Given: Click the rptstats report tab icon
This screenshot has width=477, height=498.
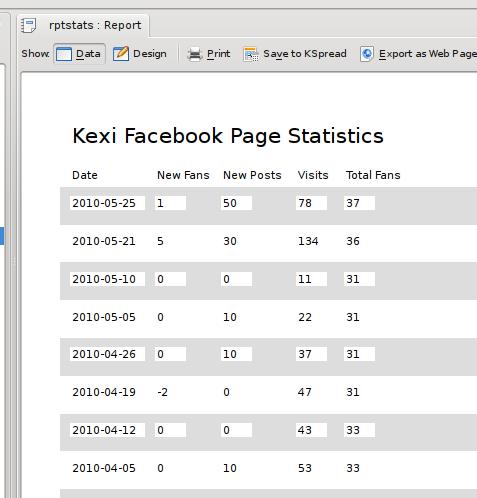Looking at the screenshot, I should coord(29,25).
